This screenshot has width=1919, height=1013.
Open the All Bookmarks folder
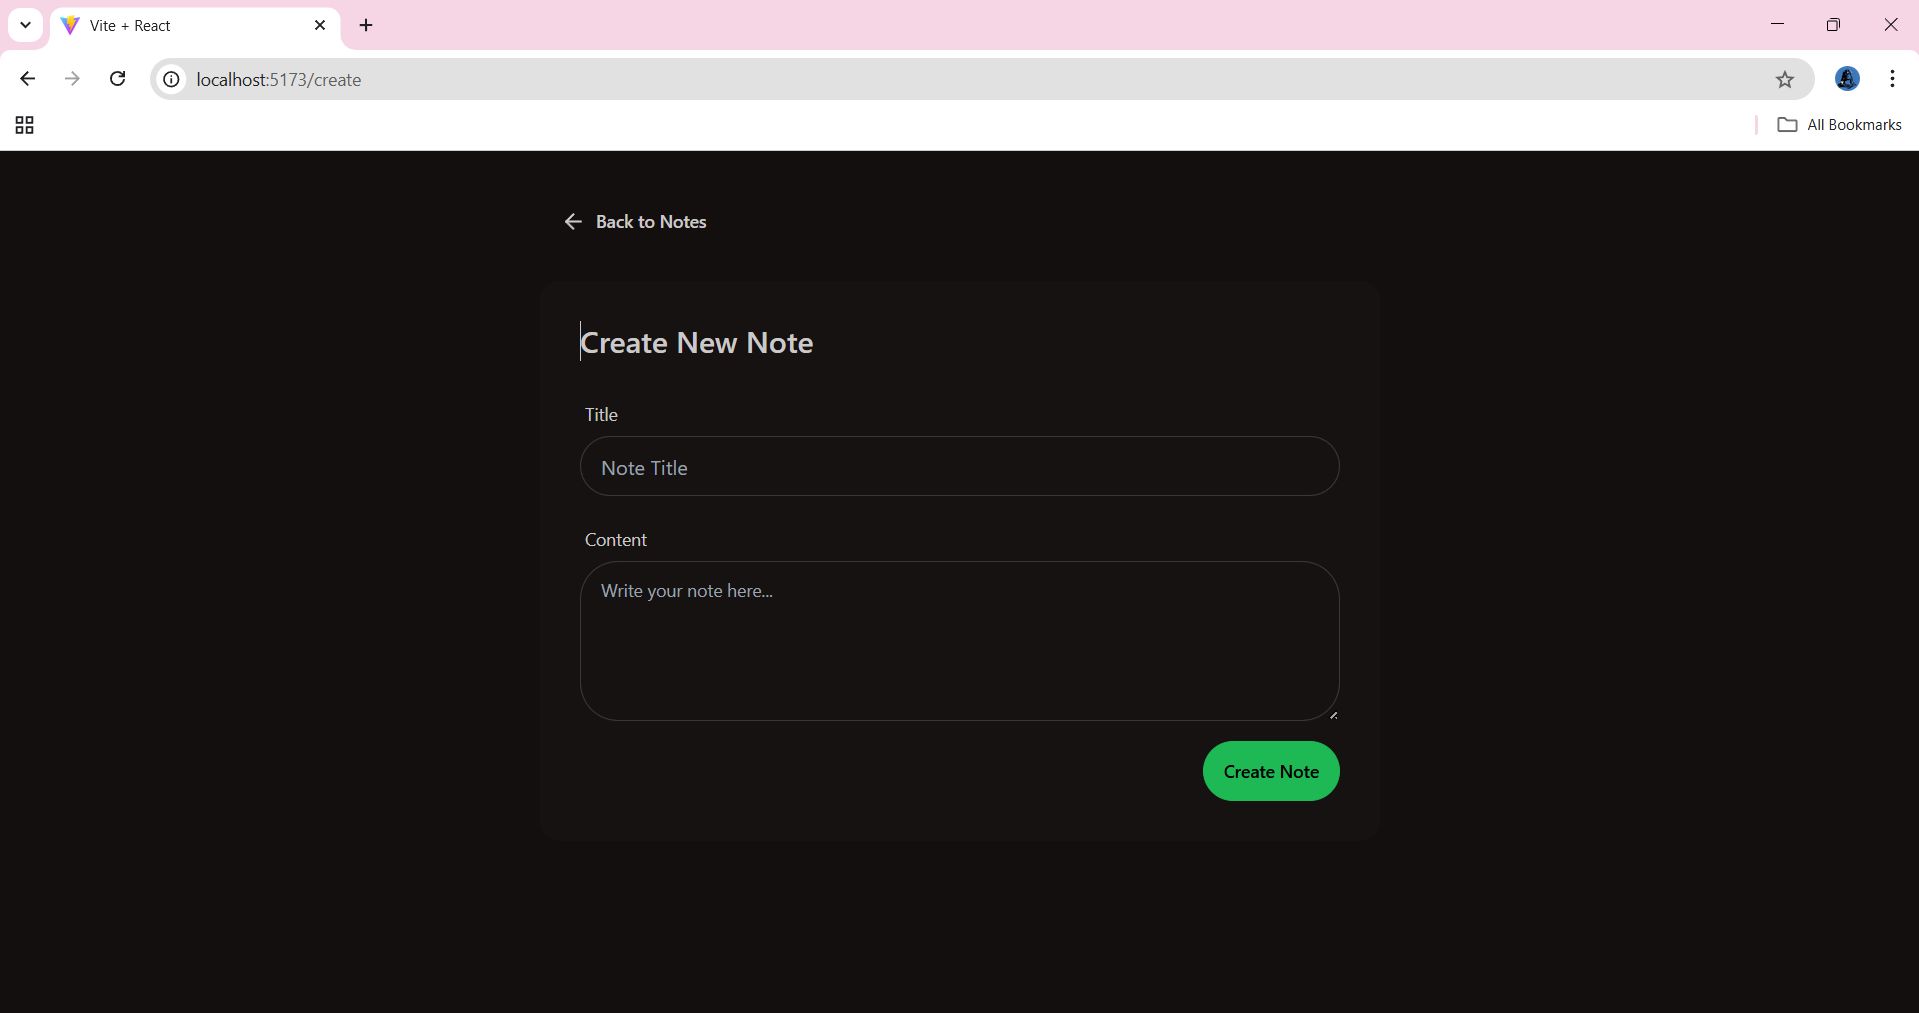click(x=1839, y=125)
